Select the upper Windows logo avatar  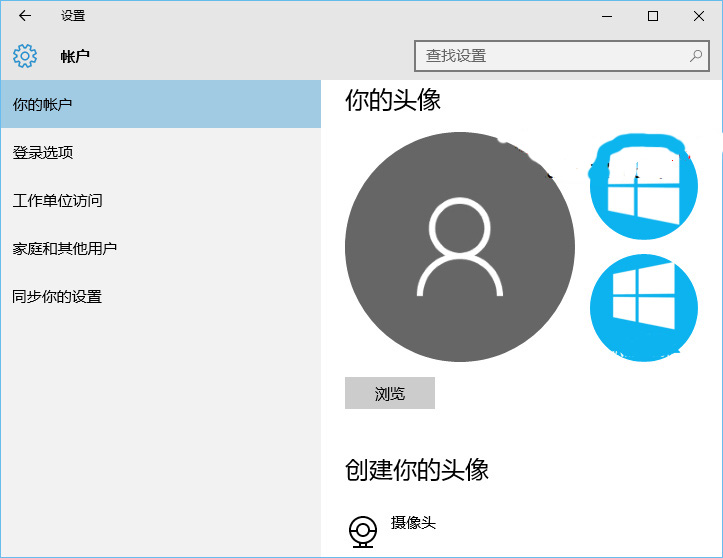point(642,189)
